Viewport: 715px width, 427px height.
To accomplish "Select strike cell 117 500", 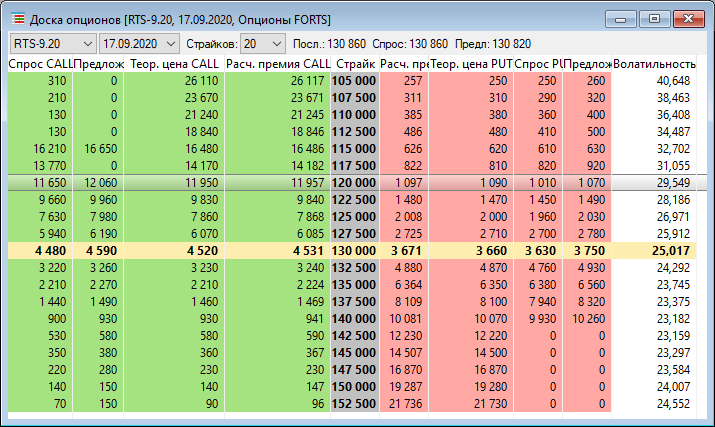I will tap(355, 166).
